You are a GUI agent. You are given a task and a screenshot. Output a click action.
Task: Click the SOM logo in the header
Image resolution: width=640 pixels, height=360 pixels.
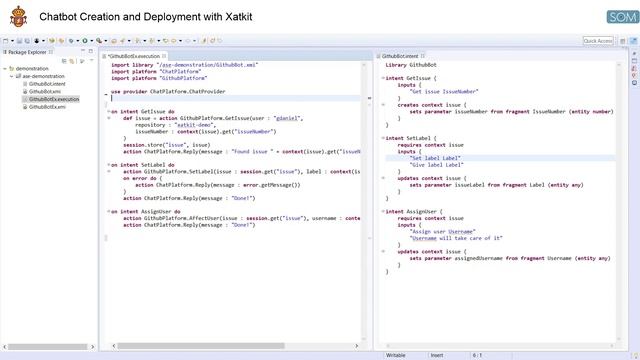point(622,17)
